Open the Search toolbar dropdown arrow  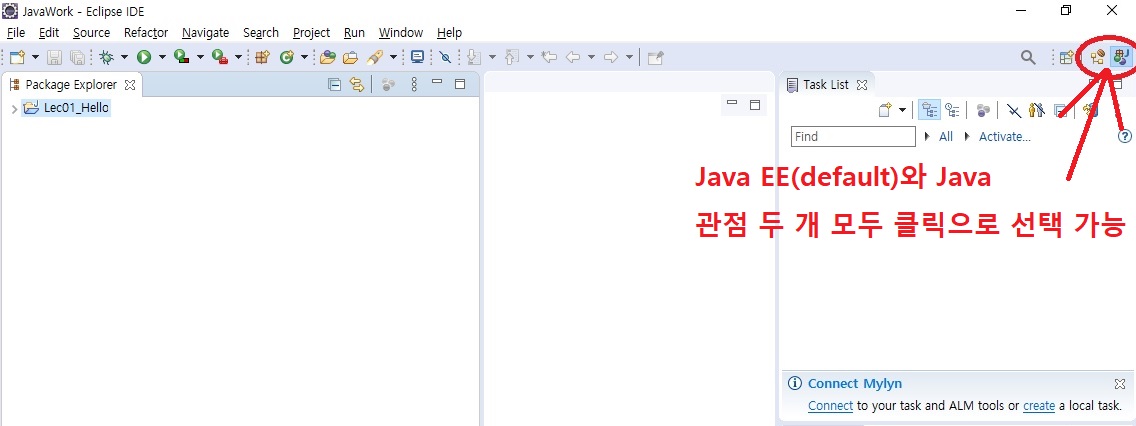click(393, 57)
